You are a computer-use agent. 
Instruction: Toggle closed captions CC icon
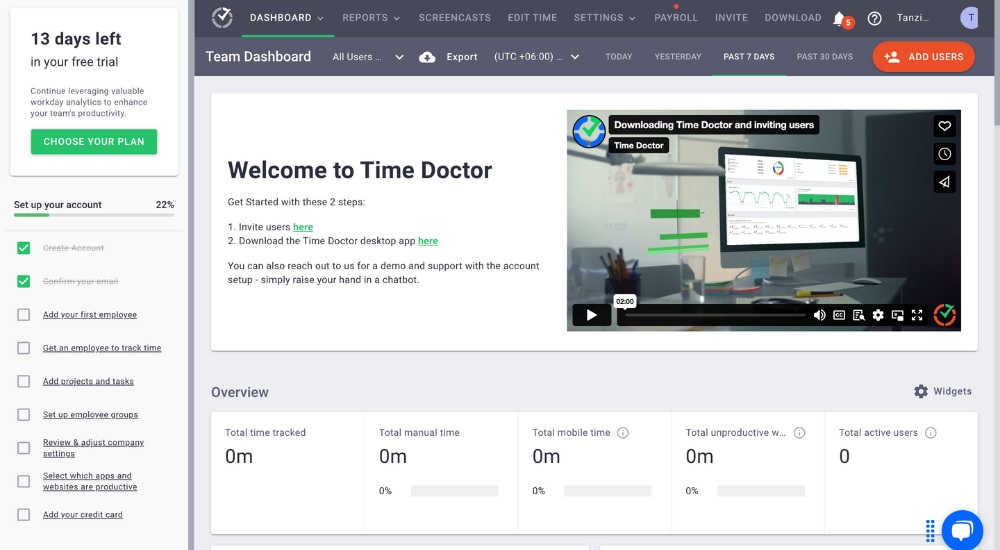coord(839,315)
